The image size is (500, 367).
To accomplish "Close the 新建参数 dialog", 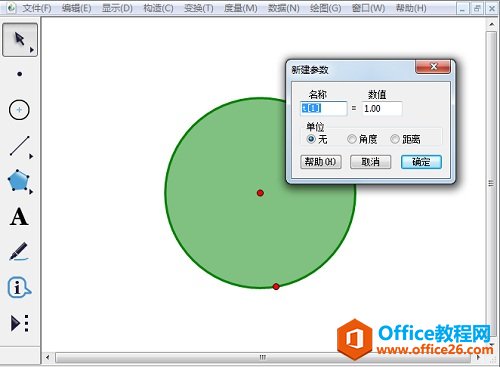I will tap(433, 67).
